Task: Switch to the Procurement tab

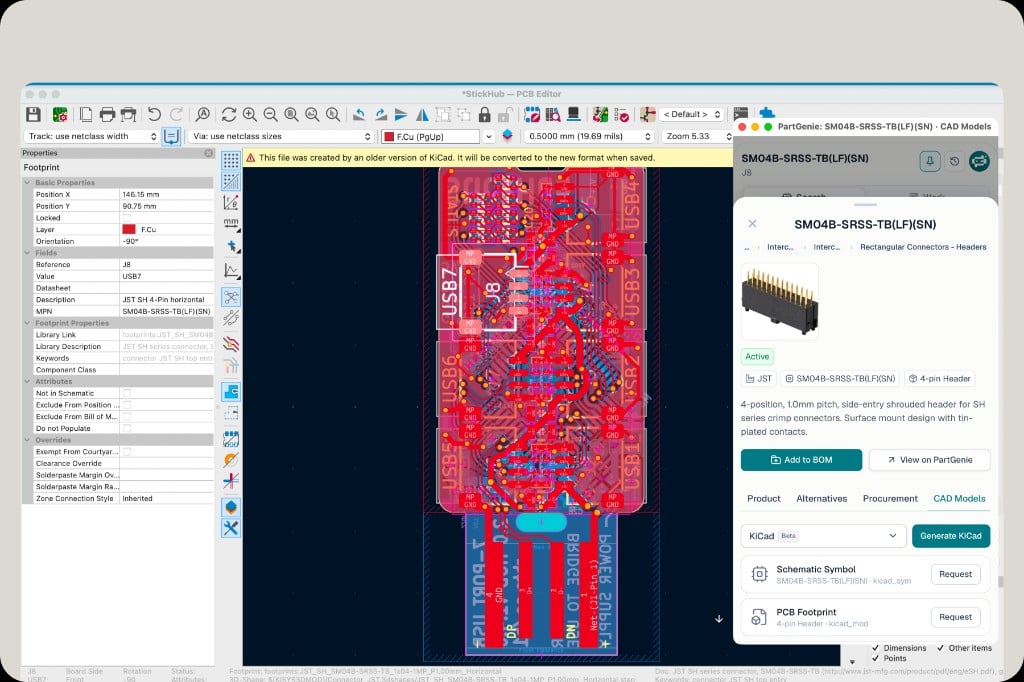Action: [890, 498]
